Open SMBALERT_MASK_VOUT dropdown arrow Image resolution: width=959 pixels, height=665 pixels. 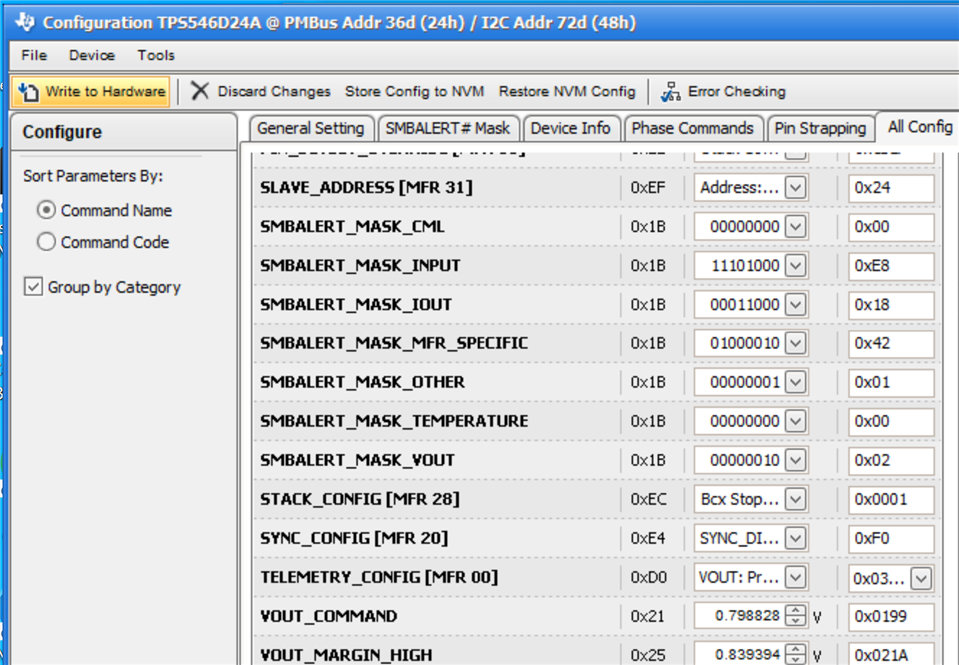click(x=795, y=460)
